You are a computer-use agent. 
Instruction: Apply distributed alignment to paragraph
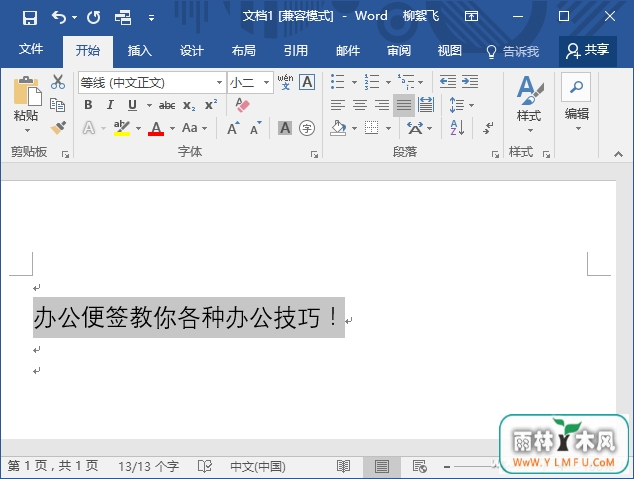pyautogui.click(x=426, y=105)
